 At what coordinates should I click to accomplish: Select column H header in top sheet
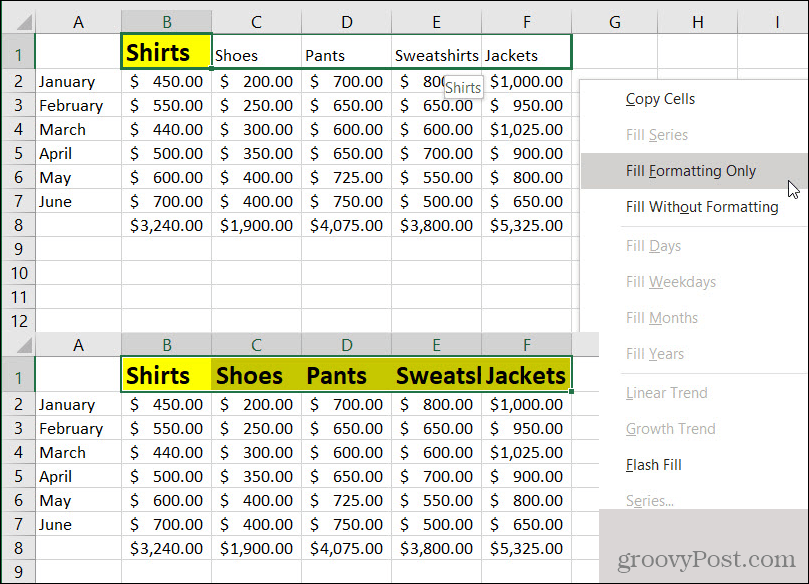pyautogui.click(x=698, y=22)
